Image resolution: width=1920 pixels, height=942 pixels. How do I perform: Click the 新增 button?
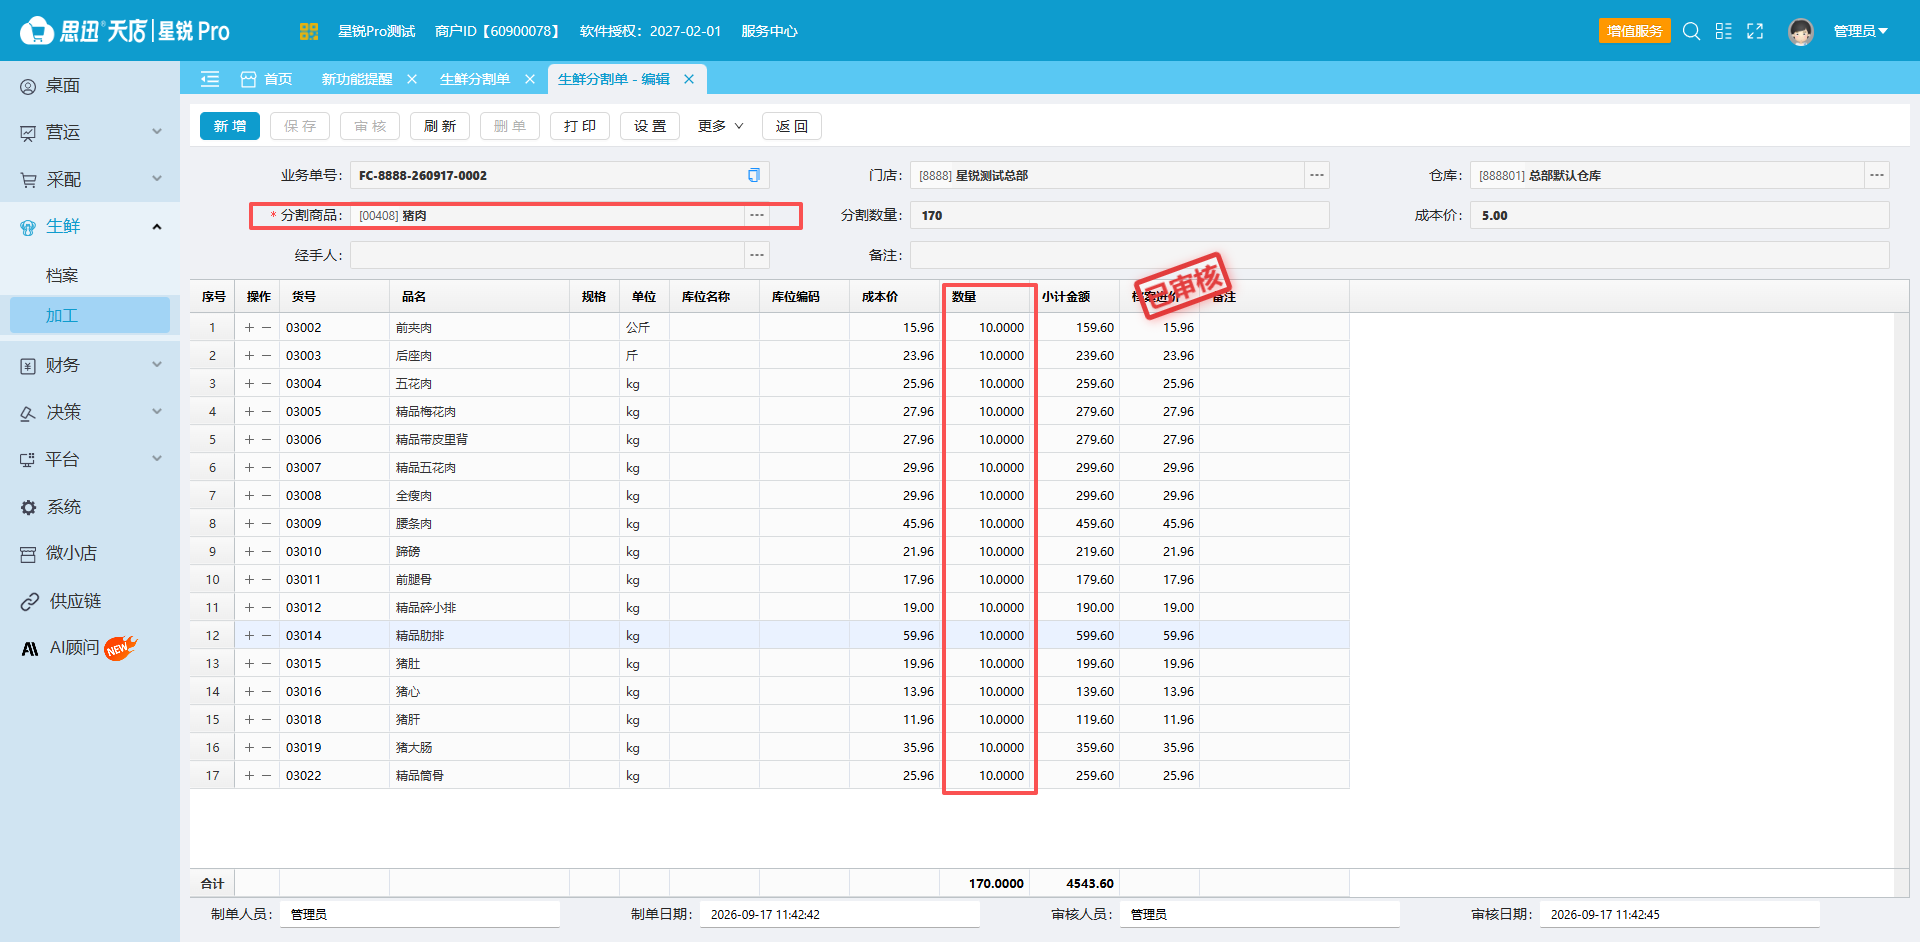click(x=230, y=126)
